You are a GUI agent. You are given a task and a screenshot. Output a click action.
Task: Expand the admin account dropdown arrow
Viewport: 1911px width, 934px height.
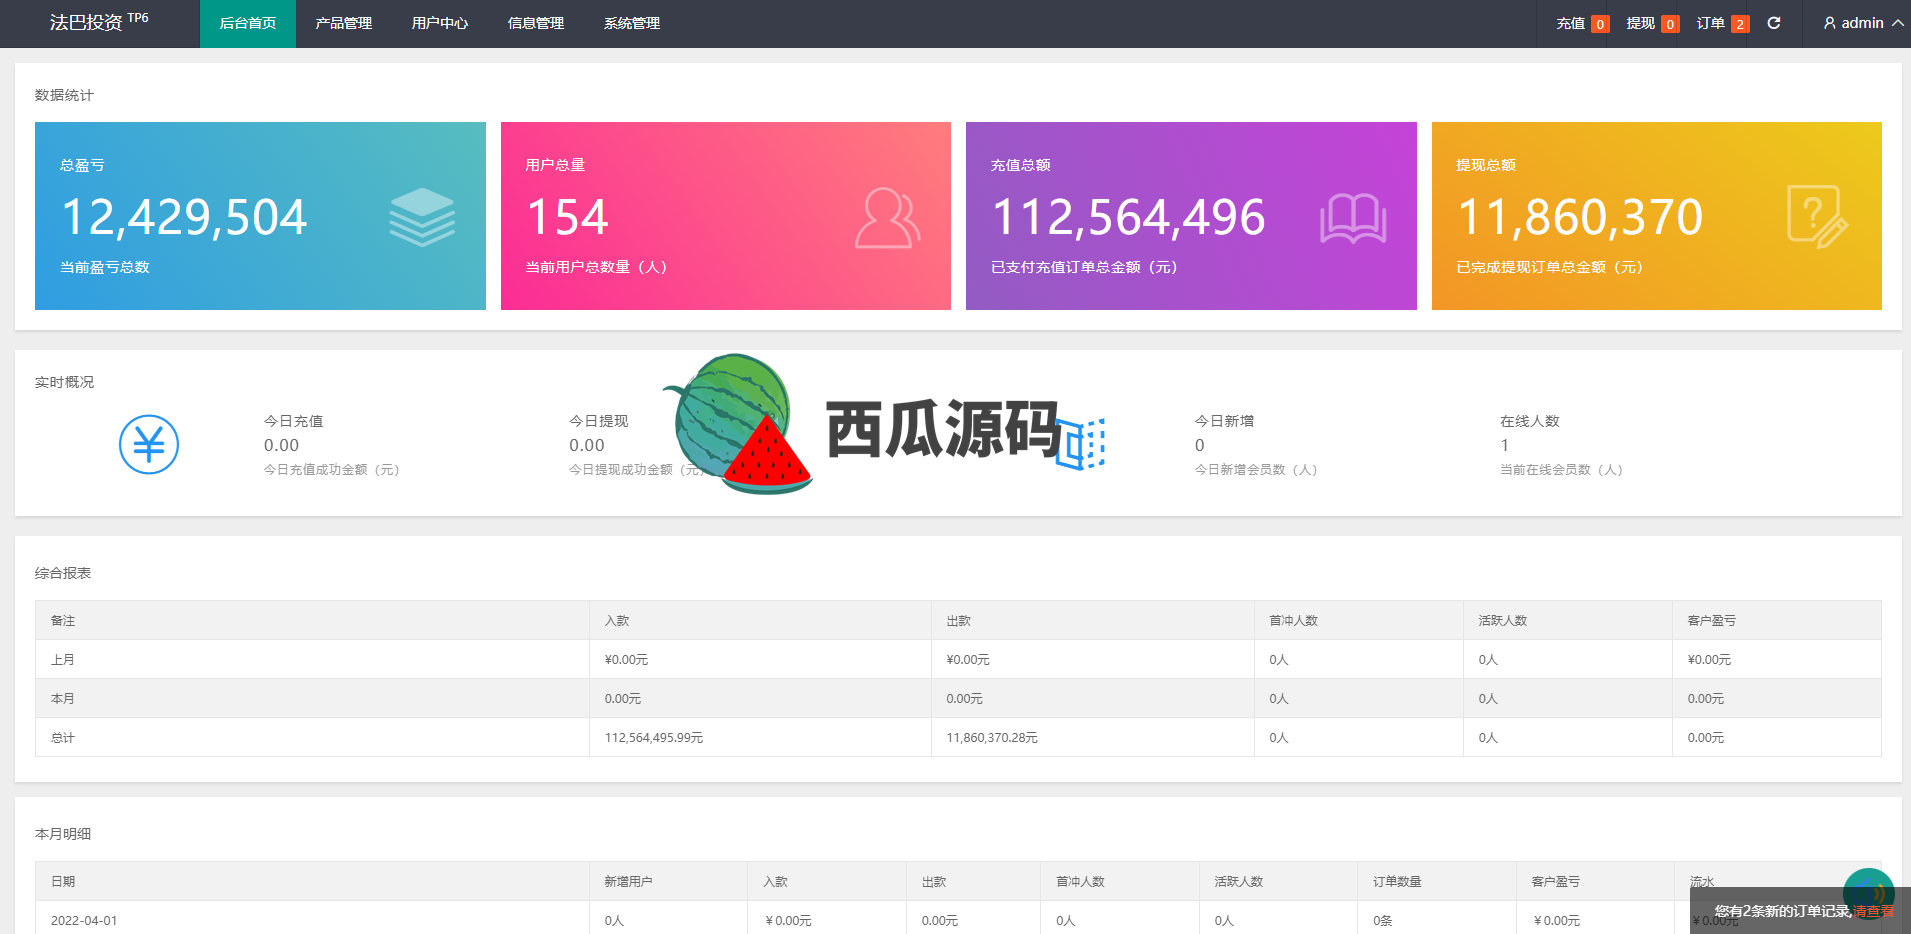pyautogui.click(x=1897, y=23)
